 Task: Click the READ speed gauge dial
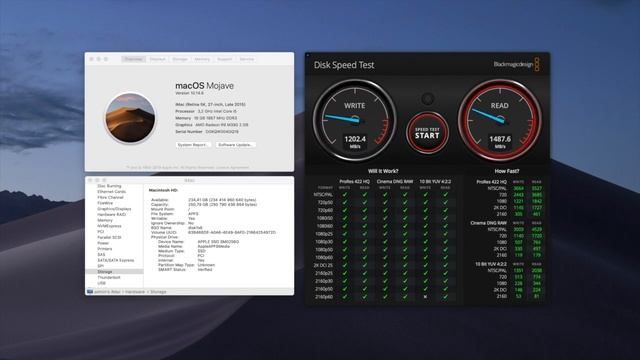[x=500, y=120]
